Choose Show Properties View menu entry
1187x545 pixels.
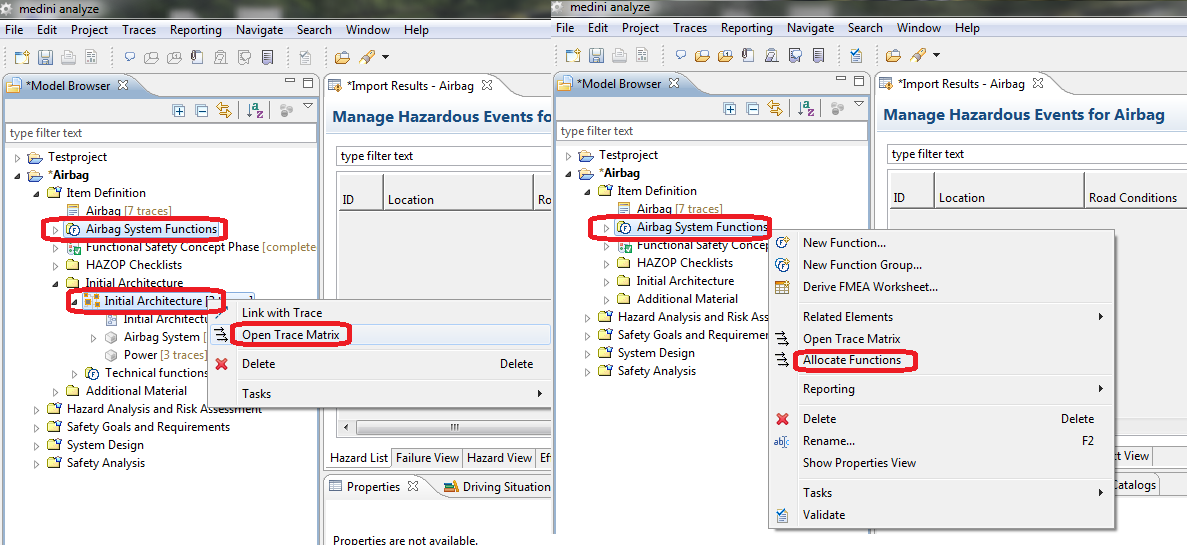click(858, 463)
